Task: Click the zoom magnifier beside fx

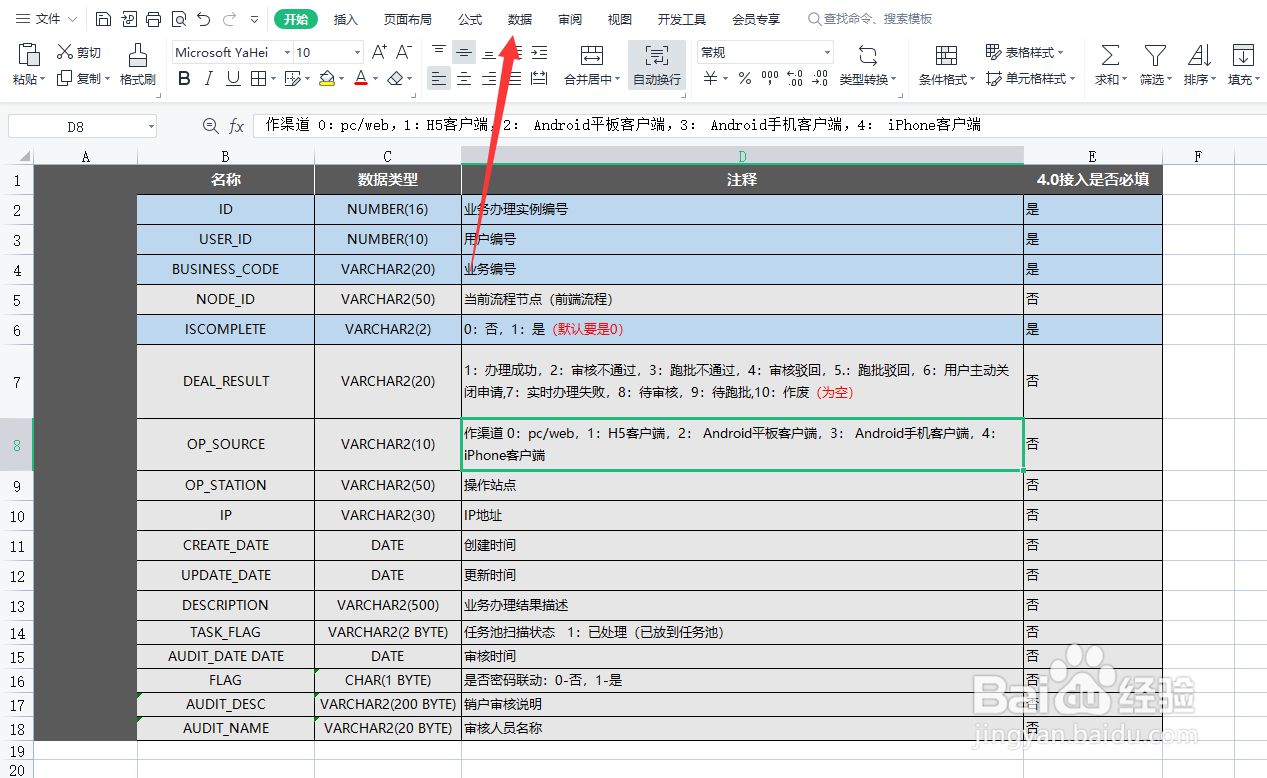Action: [210, 126]
